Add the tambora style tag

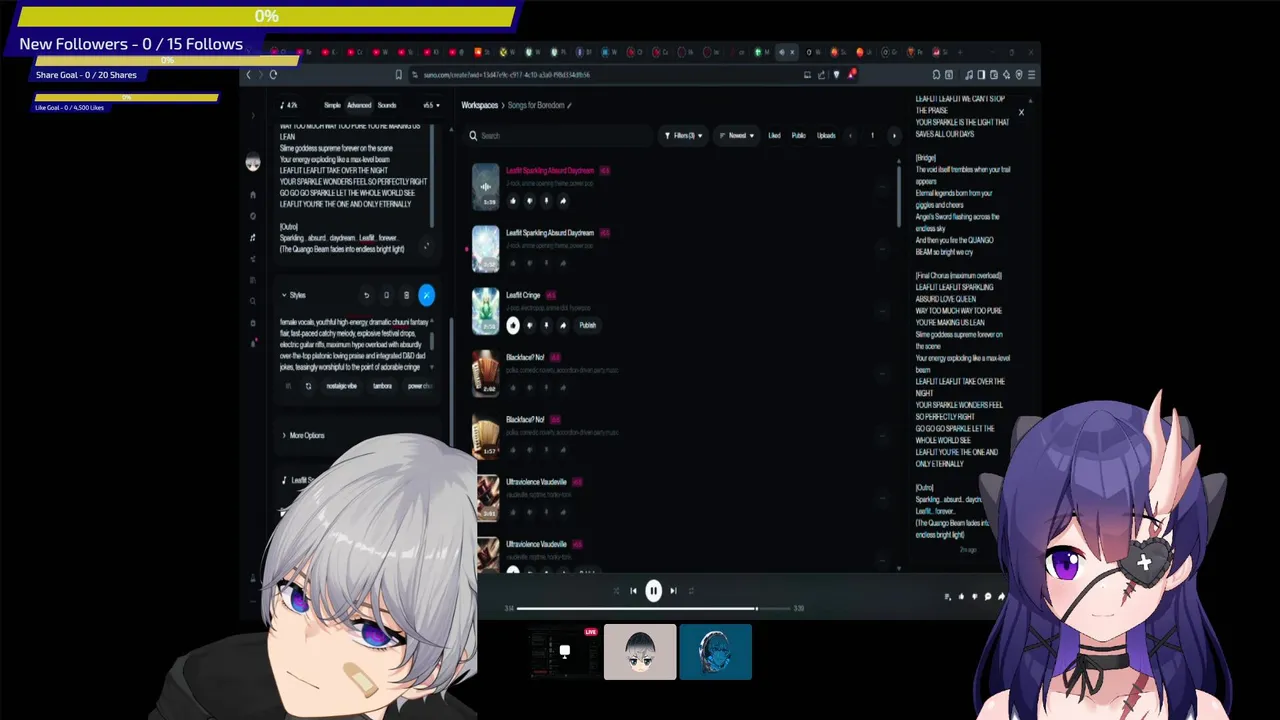(382, 386)
